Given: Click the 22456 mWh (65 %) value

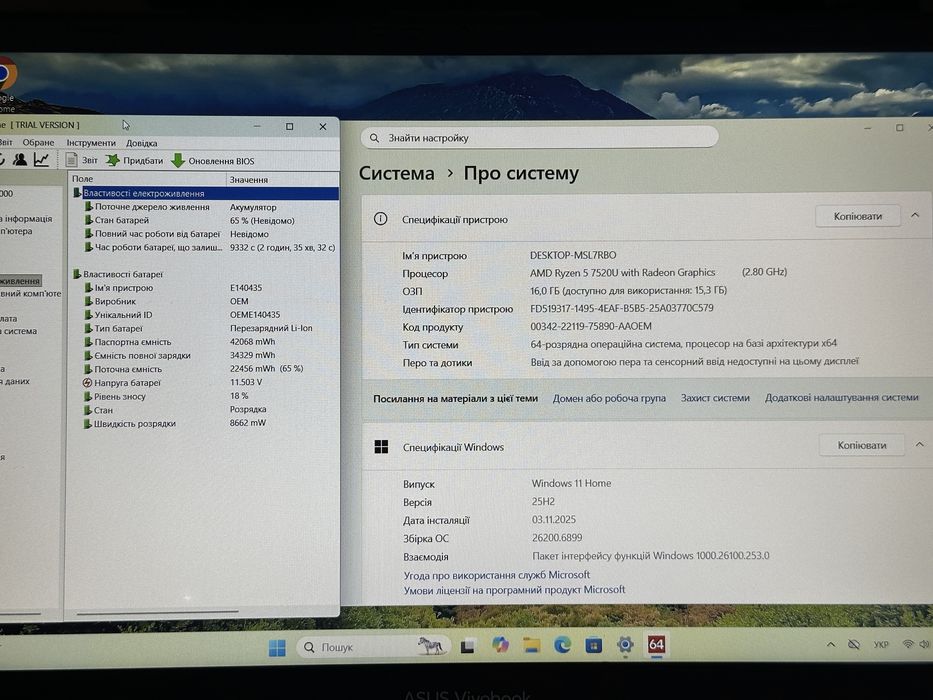Looking at the screenshot, I should tap(267, 369).
